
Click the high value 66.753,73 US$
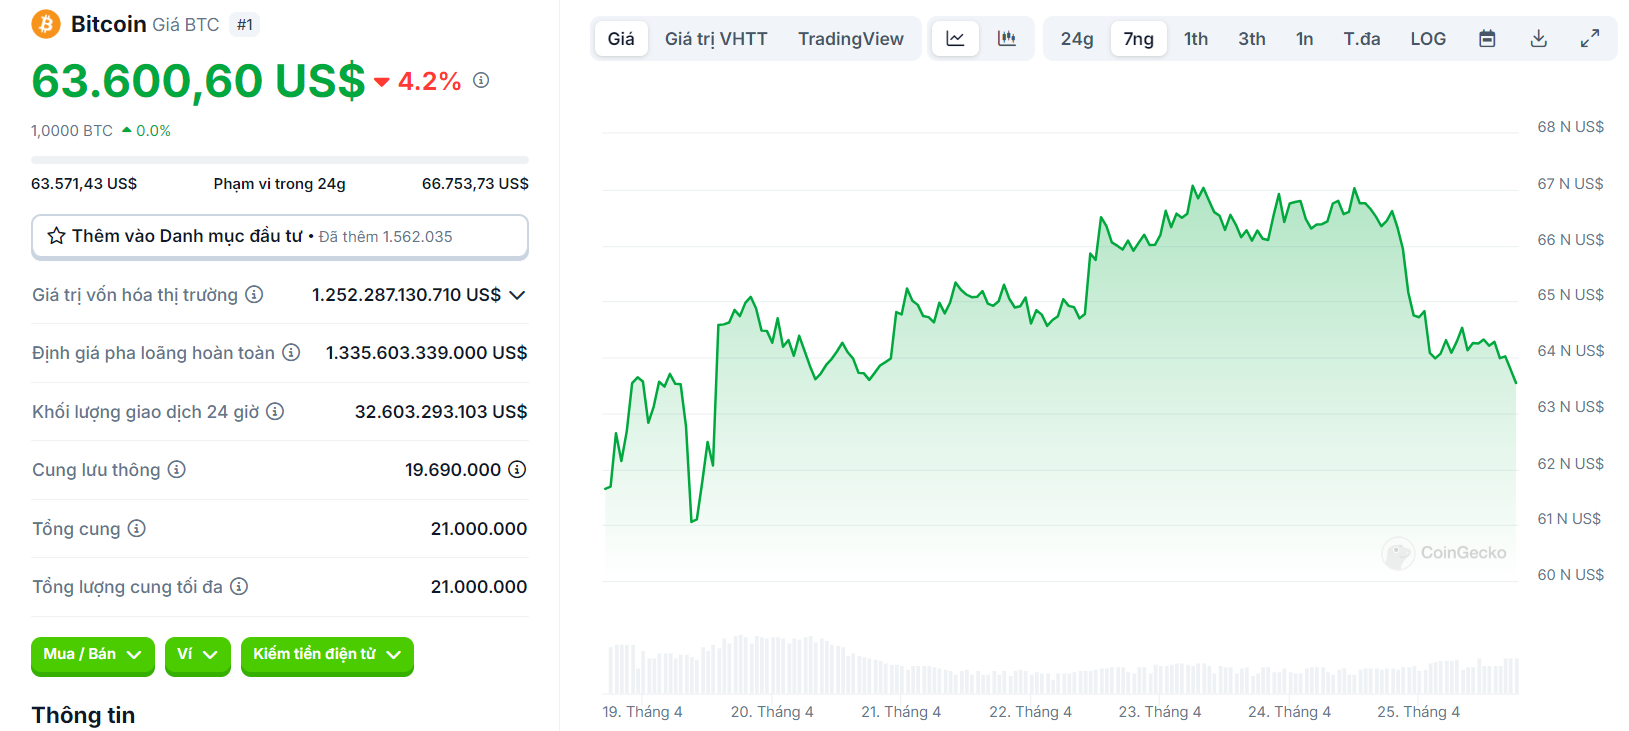coord(475,184)
